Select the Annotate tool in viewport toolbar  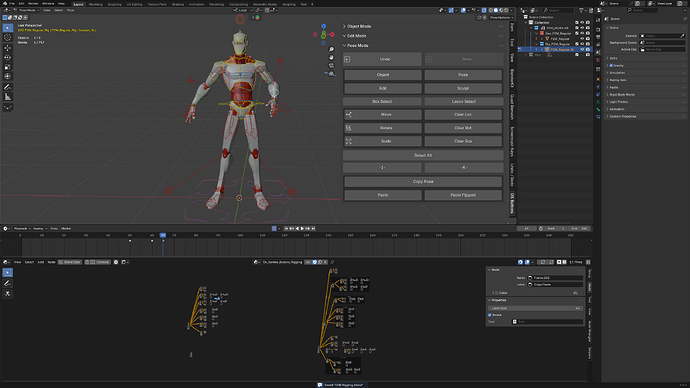point(7,87)
